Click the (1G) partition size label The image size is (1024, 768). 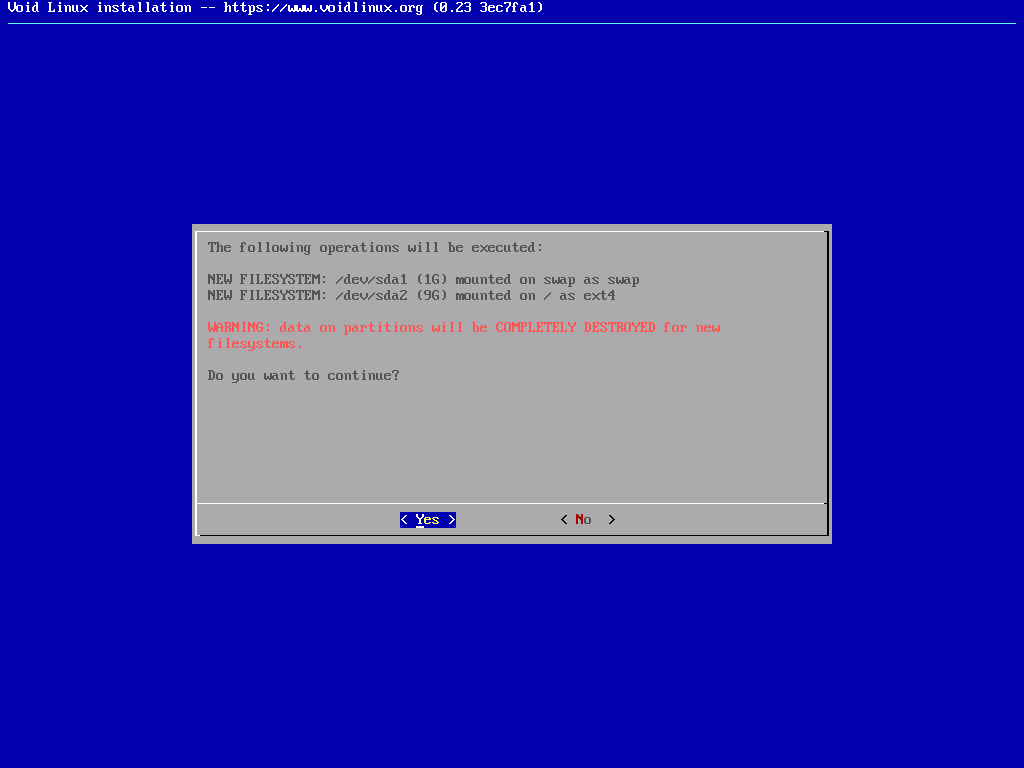tap(431, 280)
